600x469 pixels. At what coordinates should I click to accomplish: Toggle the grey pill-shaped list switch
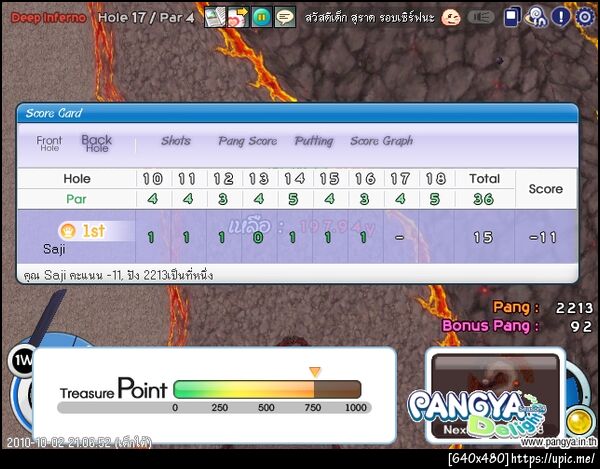coord(481,17)
